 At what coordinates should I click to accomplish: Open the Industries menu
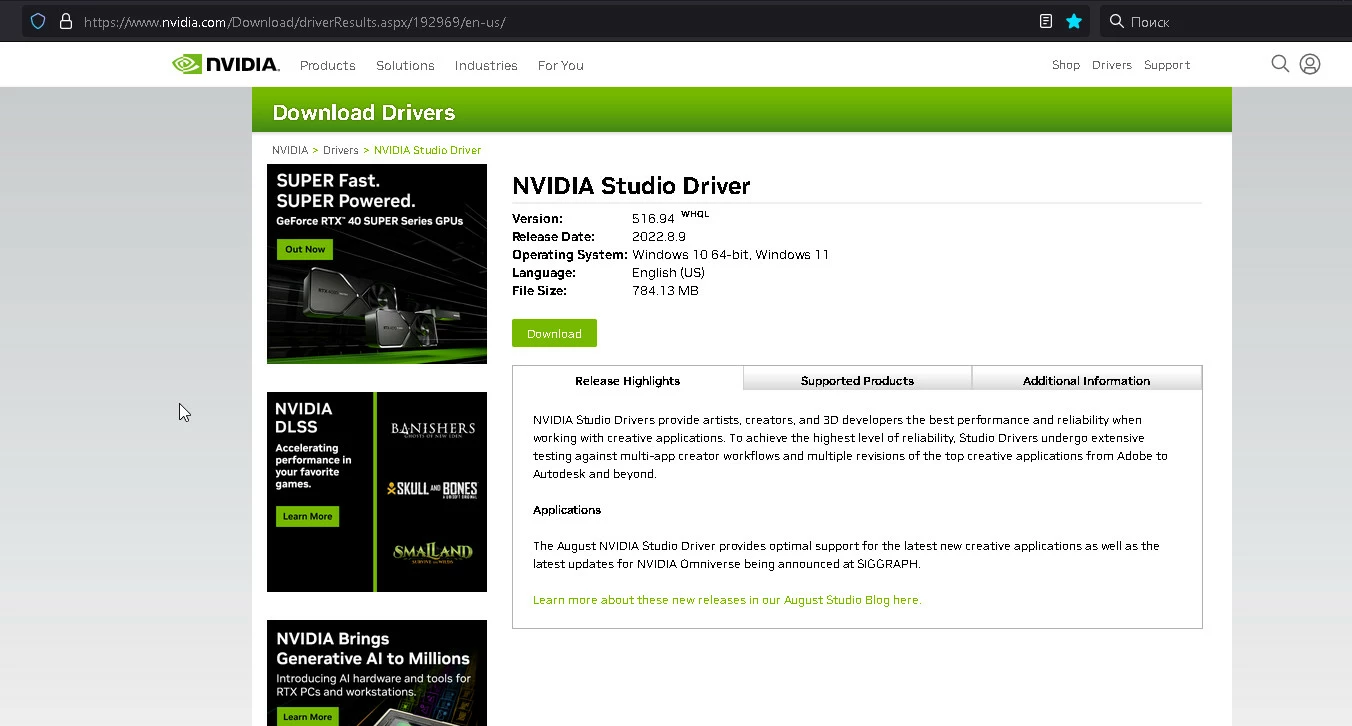(486, 65)
